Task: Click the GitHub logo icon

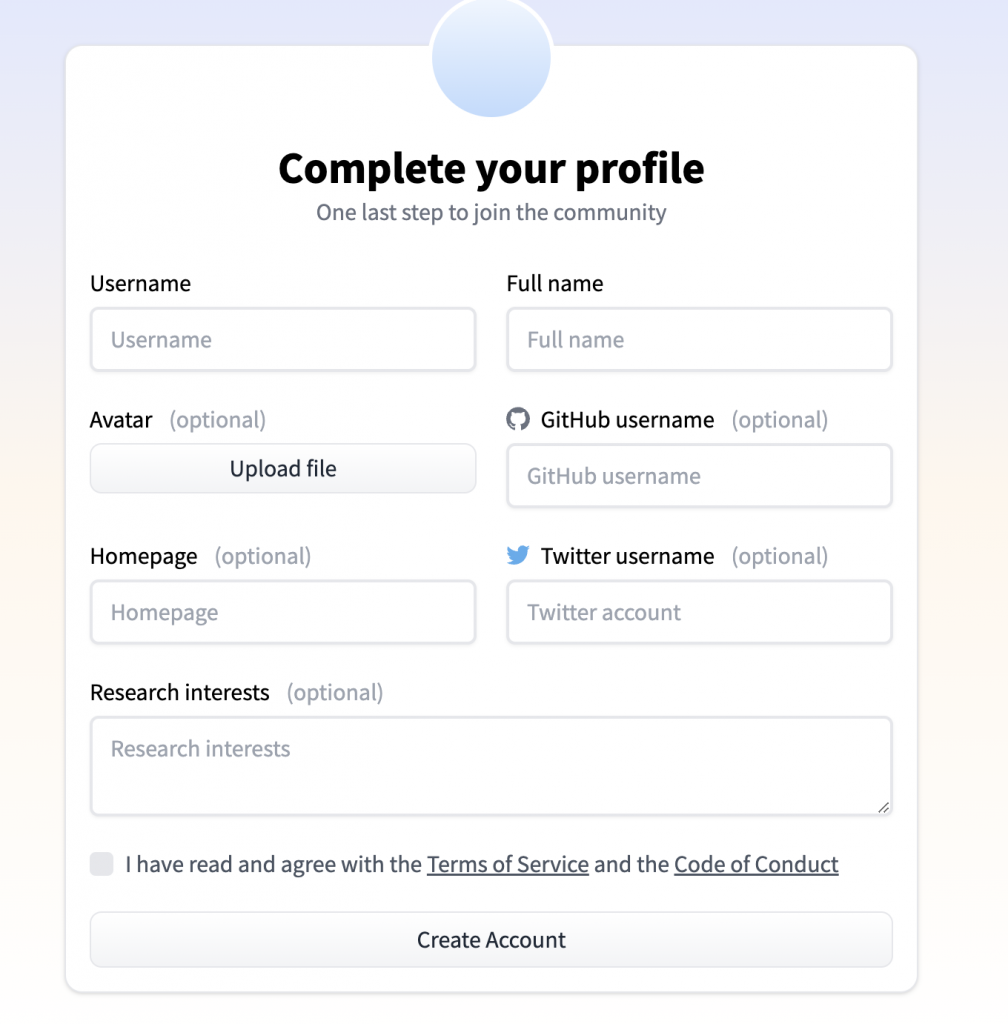Action: coord(517,419)
